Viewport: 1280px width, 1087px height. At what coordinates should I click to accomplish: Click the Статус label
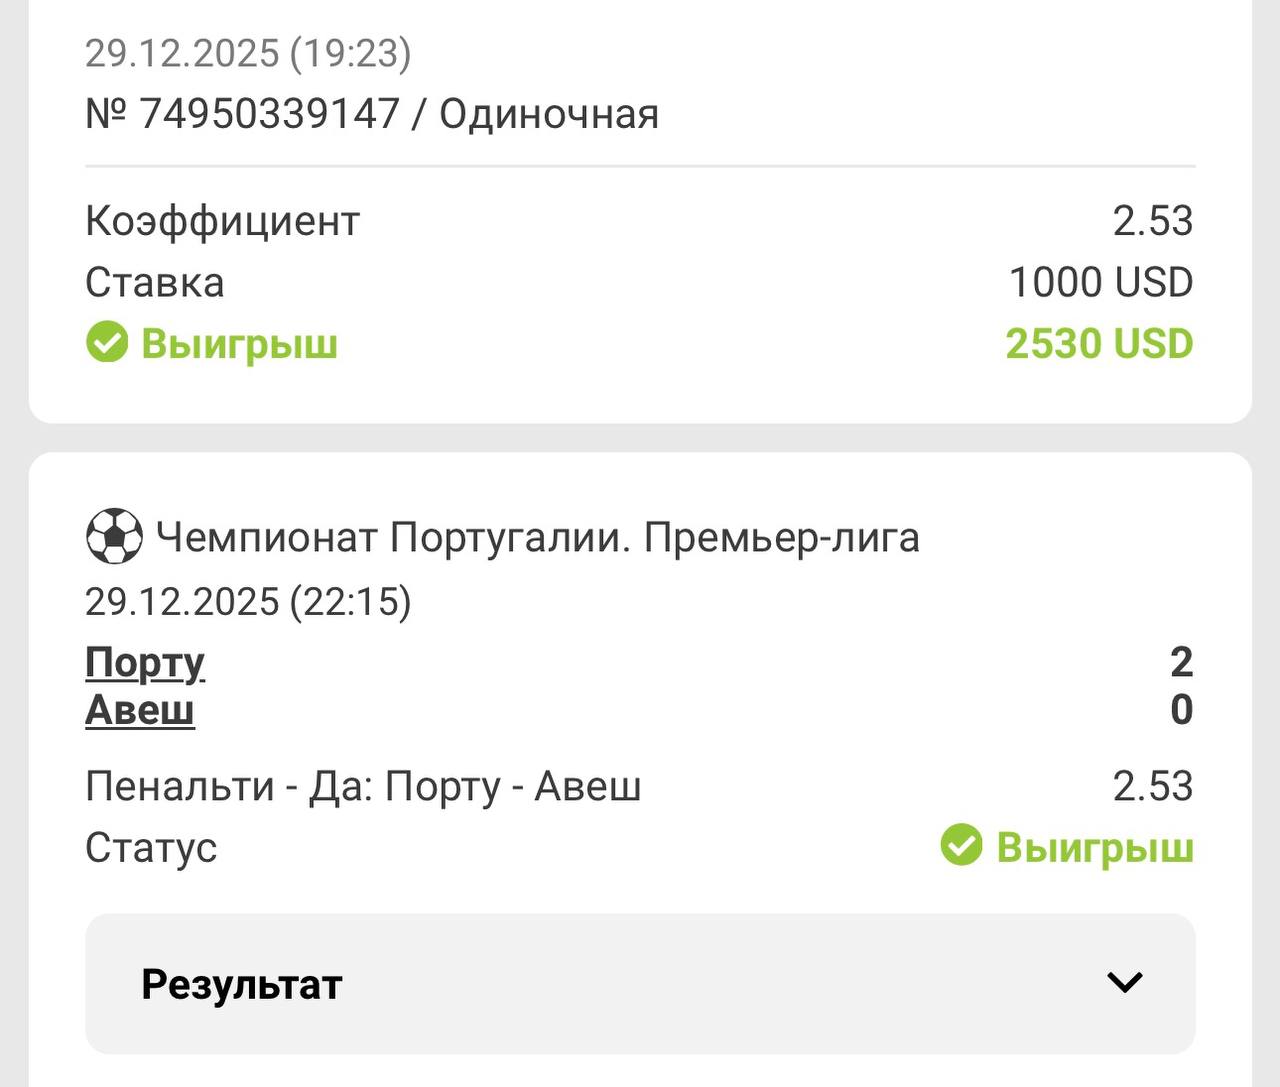coord(151,847)
